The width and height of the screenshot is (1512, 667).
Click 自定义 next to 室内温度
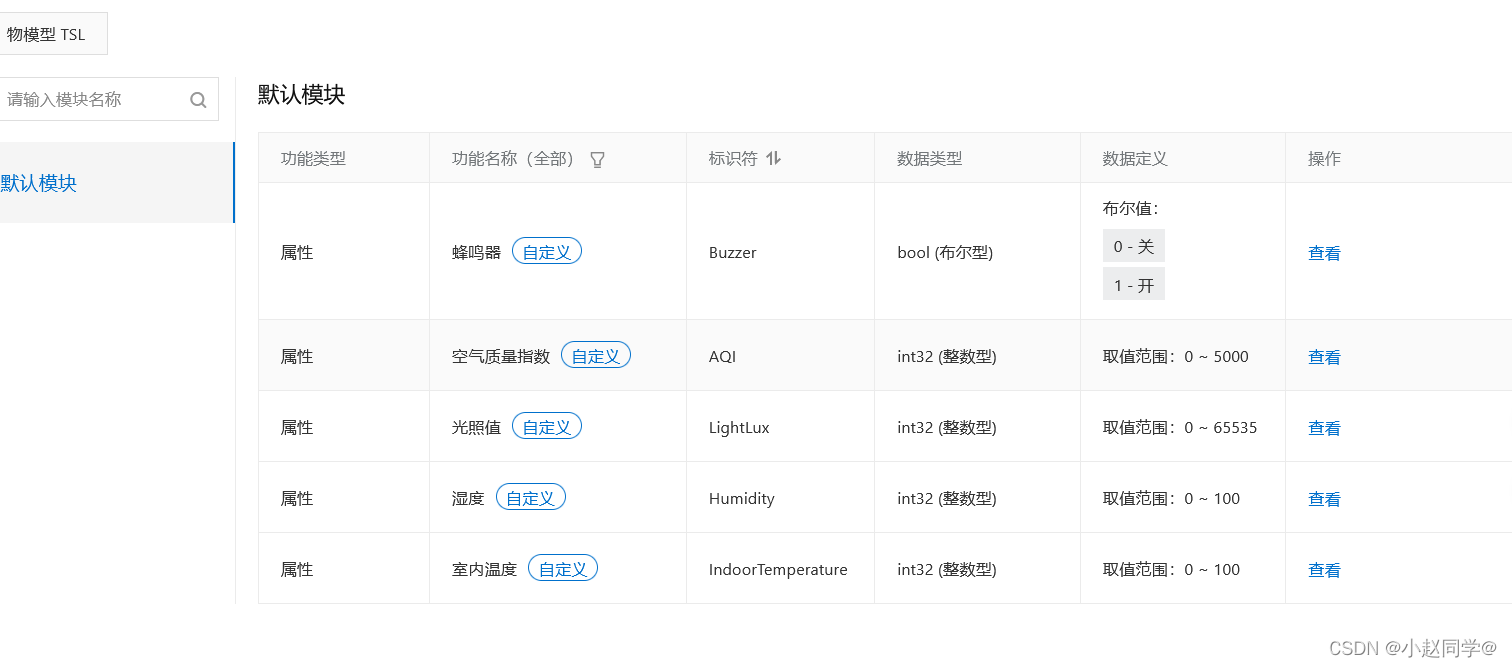pos(562,567)
